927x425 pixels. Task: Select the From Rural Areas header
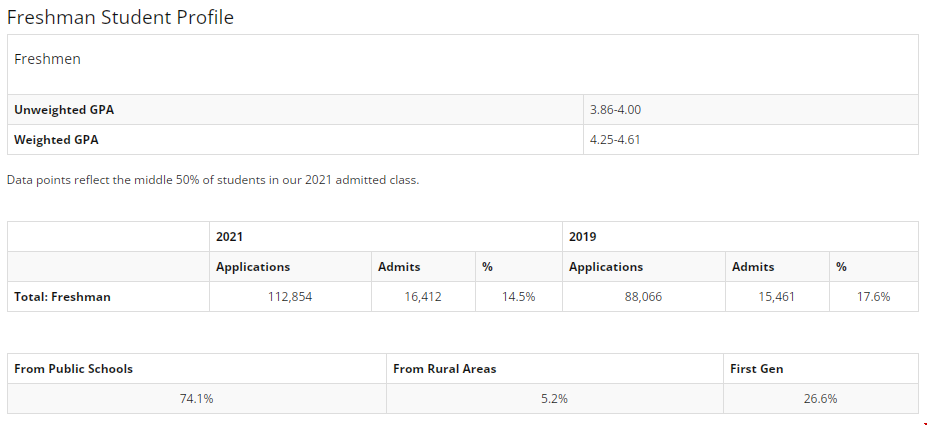[x=444, y=369]
